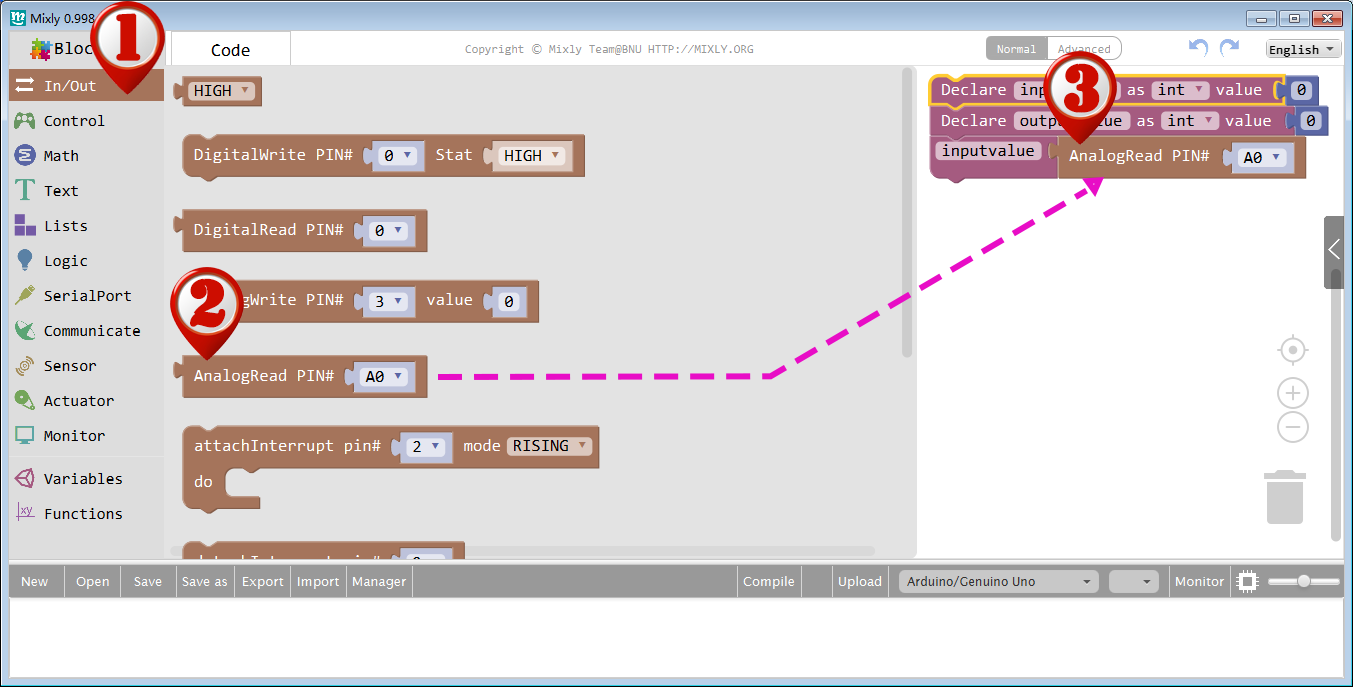Click the Open button
1353x687 pixels.
click(x=93, y=581)
